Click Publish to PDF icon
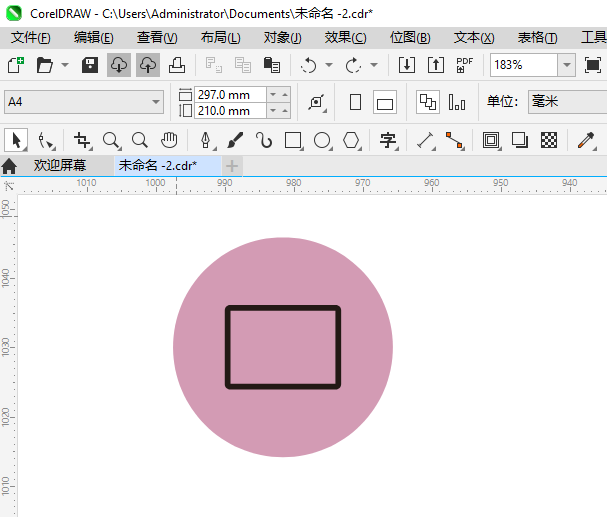607x517 pixels. click(465, 65)
